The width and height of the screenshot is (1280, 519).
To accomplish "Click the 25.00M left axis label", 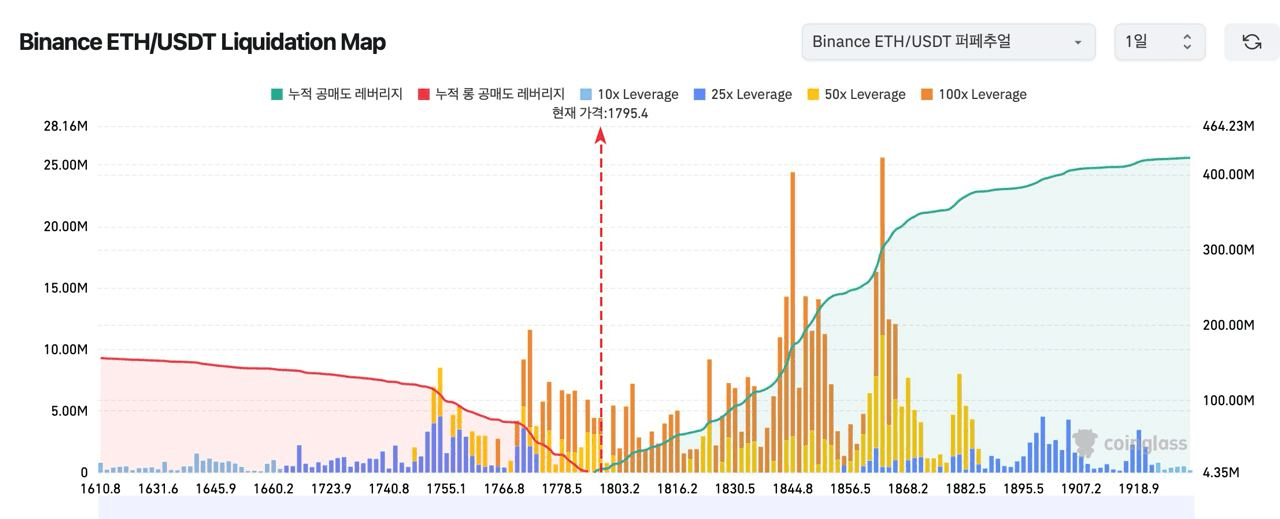I will [66, 164].
